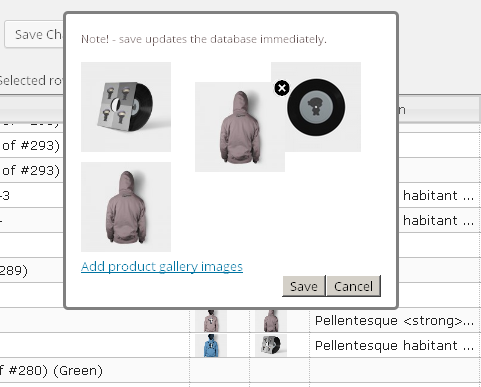This screenshot has width=481, height=387.
Task: Save the gallery changes
Action: tap(304, 286)
